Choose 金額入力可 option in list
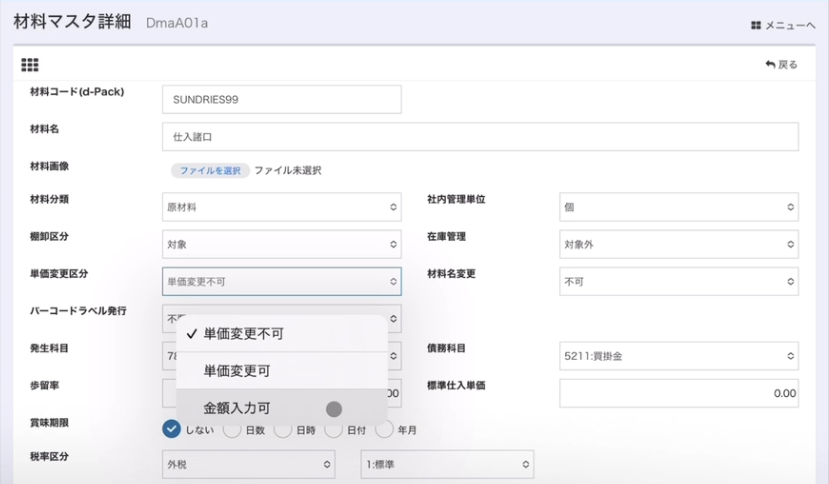This screenshot has width=829, height=484. coord(236,408)
